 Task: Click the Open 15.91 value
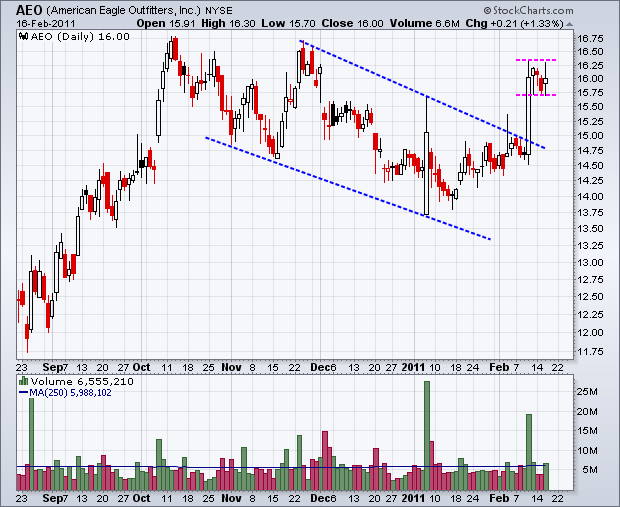(166, 23)
